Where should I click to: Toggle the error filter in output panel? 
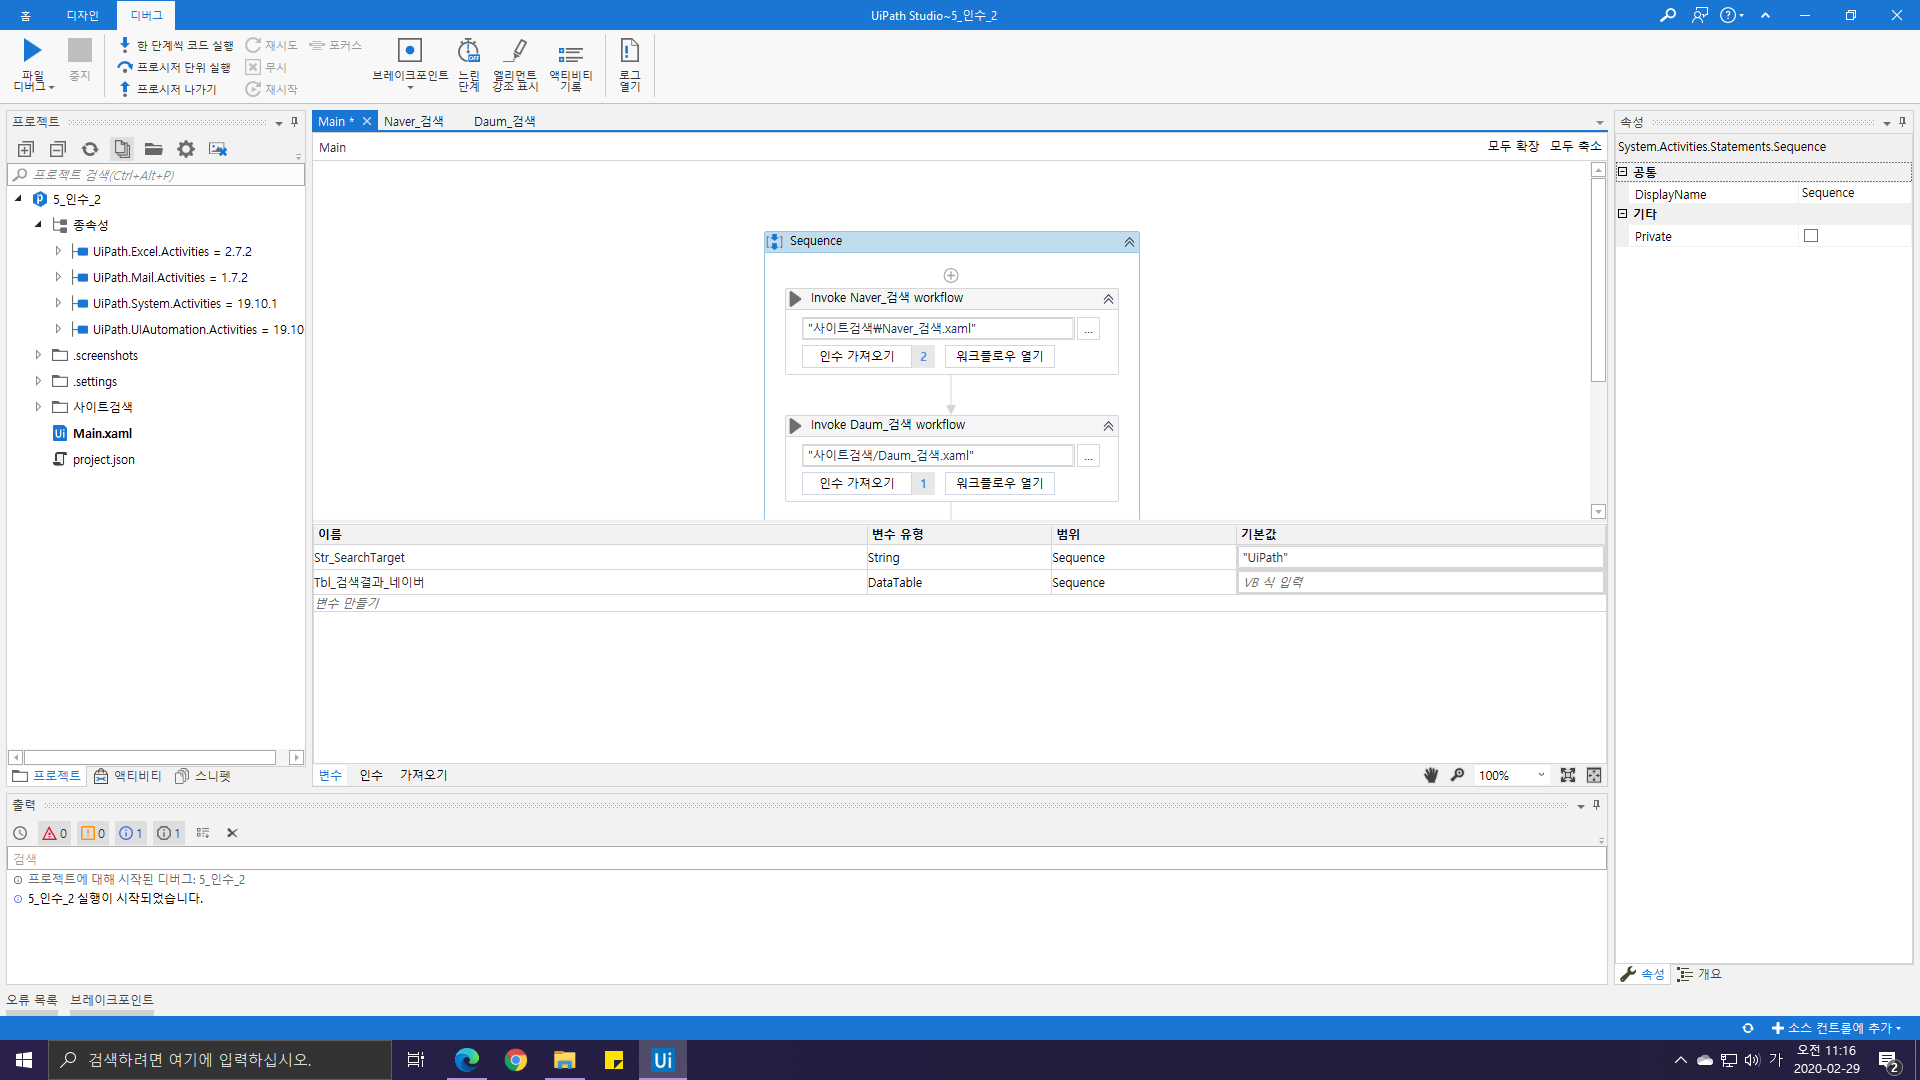(x=55, y=833)
